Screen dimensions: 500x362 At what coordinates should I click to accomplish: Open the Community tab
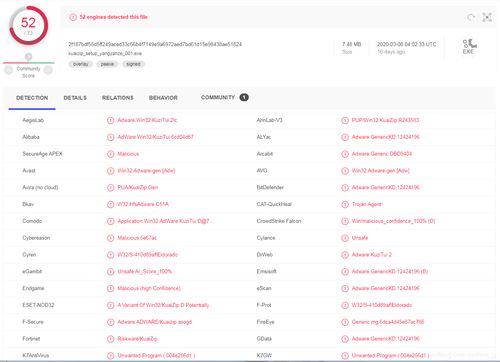[x=218, y=97]
